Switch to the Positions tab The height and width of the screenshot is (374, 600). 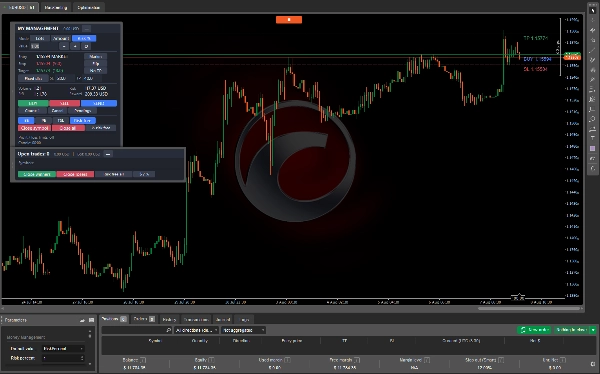tap(114, 319)
